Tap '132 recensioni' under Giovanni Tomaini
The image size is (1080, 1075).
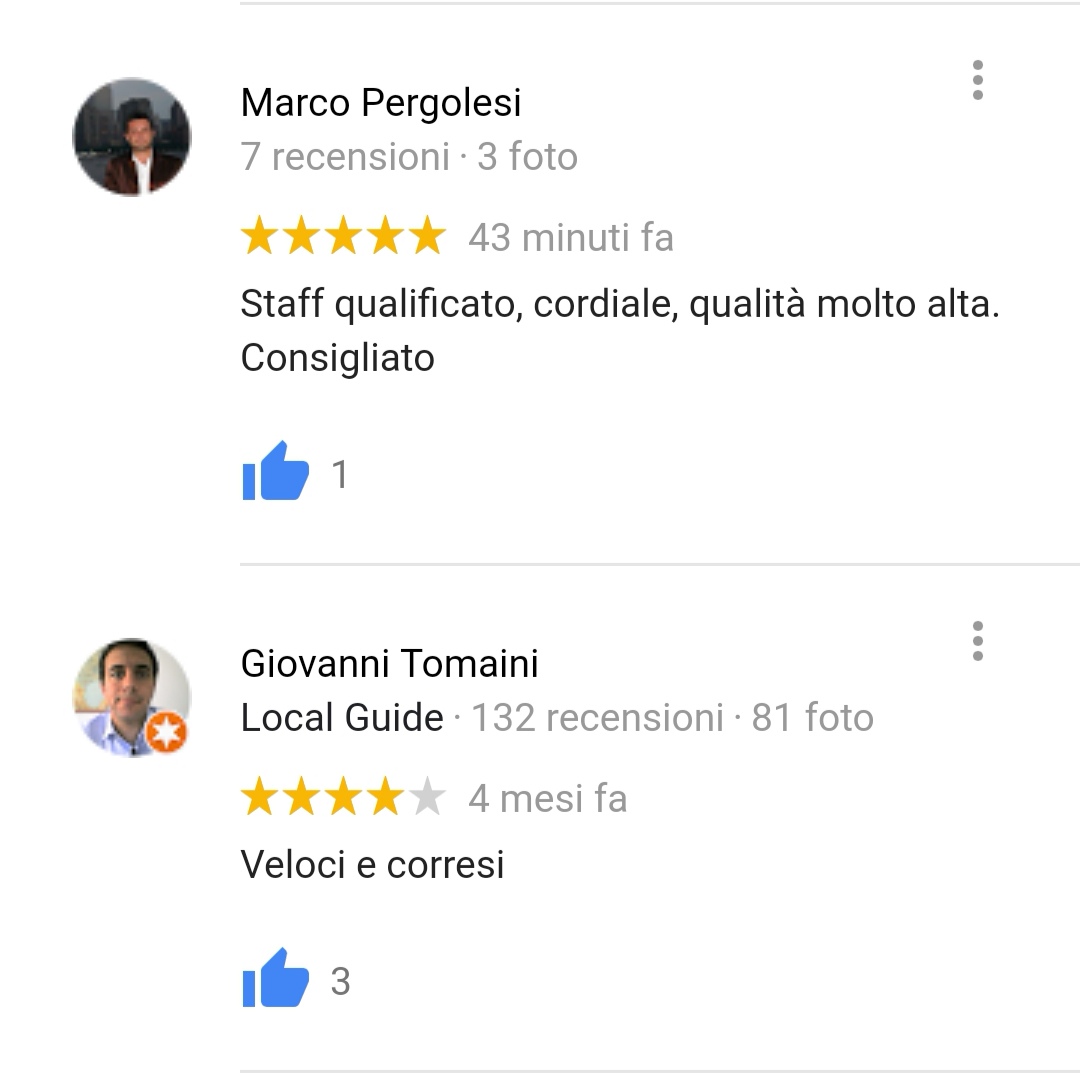[597, 718]
